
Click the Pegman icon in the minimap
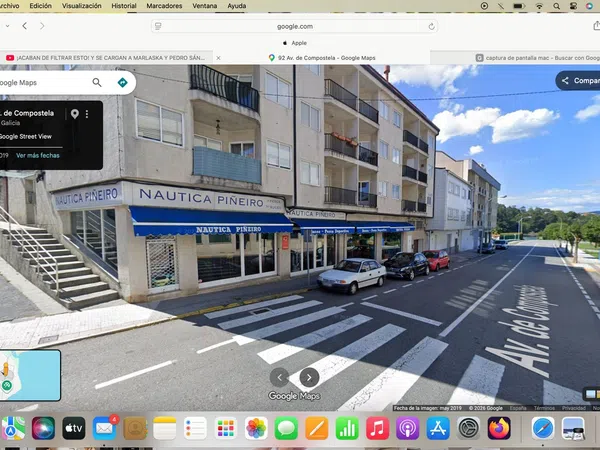click(x=5, y=369)
